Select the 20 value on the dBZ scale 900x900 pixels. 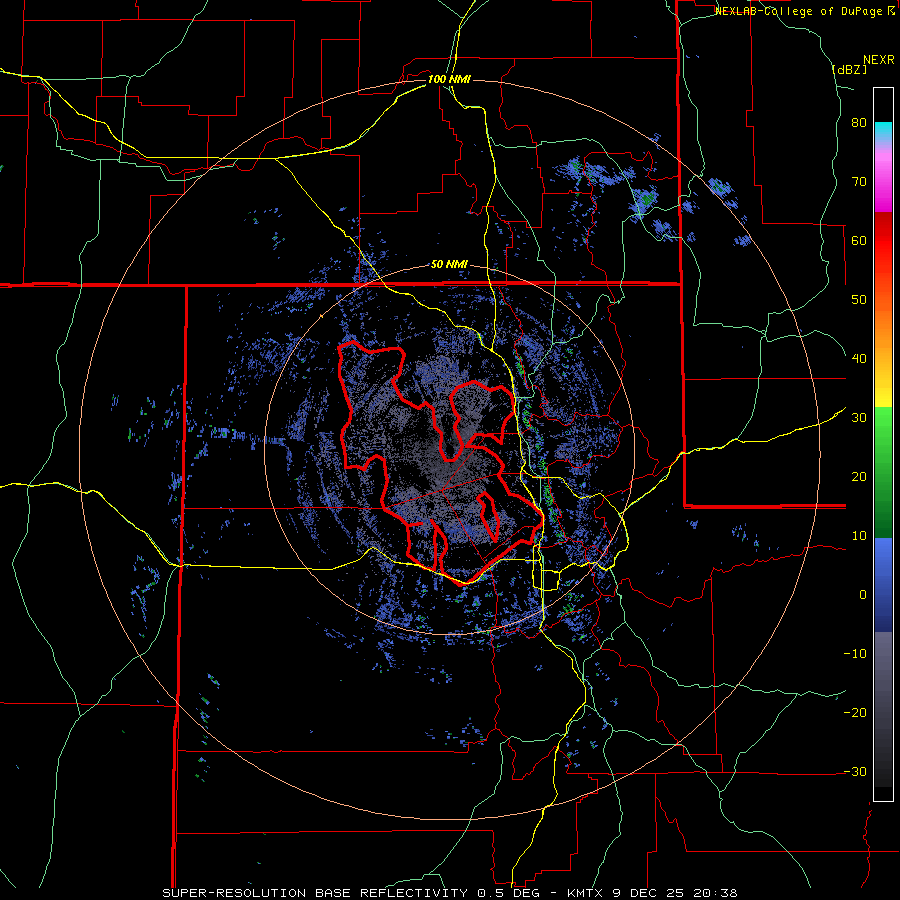pos(859,477)
